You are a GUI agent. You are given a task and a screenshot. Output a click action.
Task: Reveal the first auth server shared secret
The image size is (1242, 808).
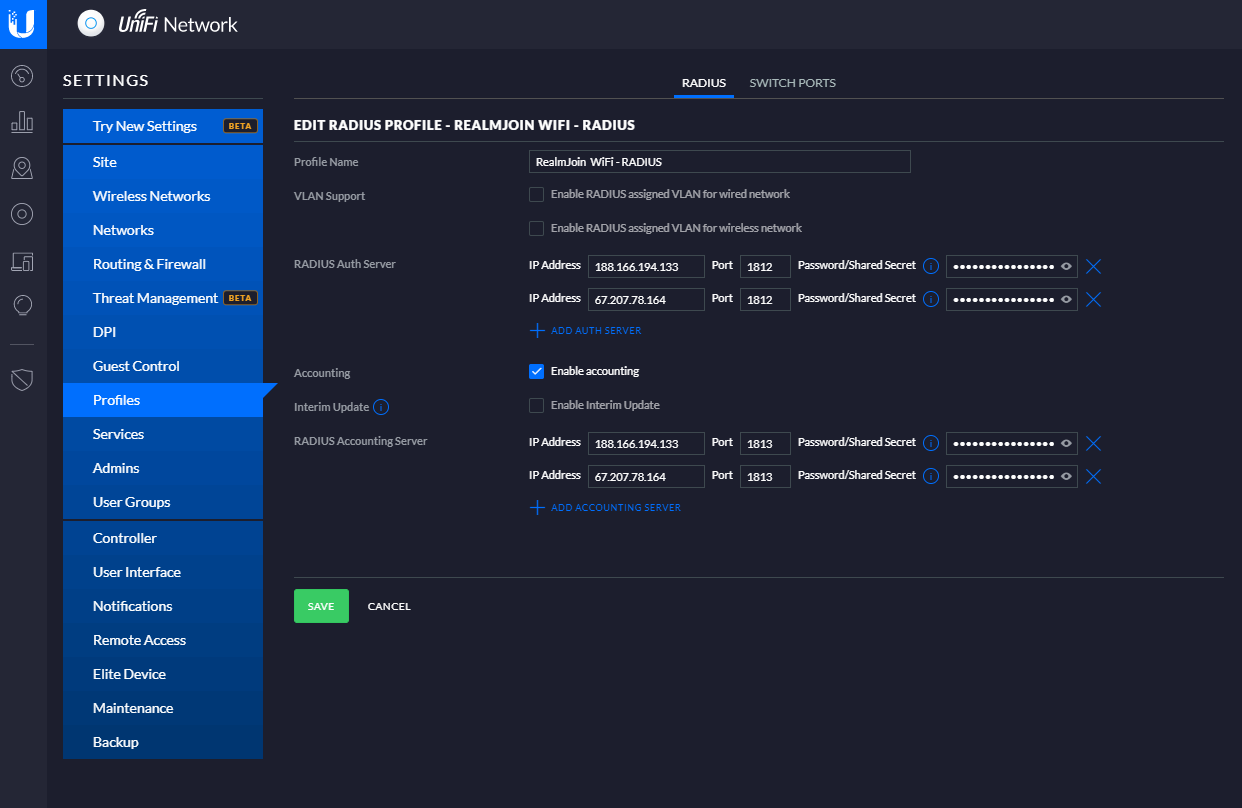pyautogui.click(x=1067, y=267)
